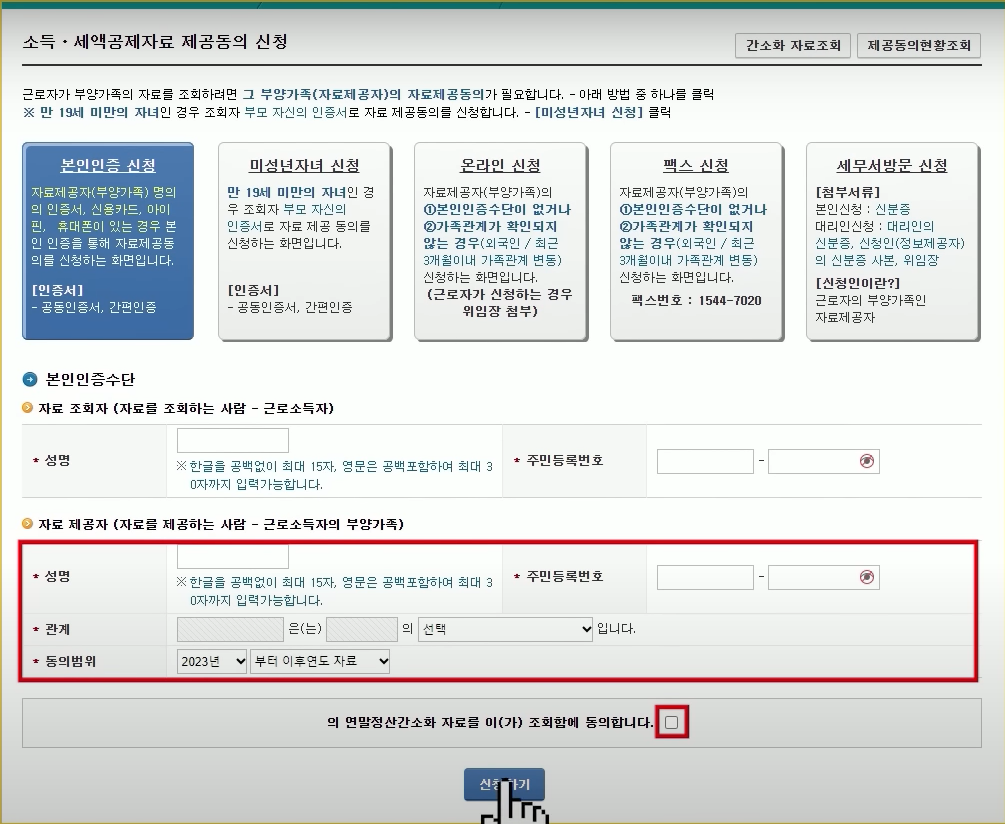The height and width of the screenshot is (824, 1005).
Task: Open the 2023년 year dropdown
Action: [212, 661]
